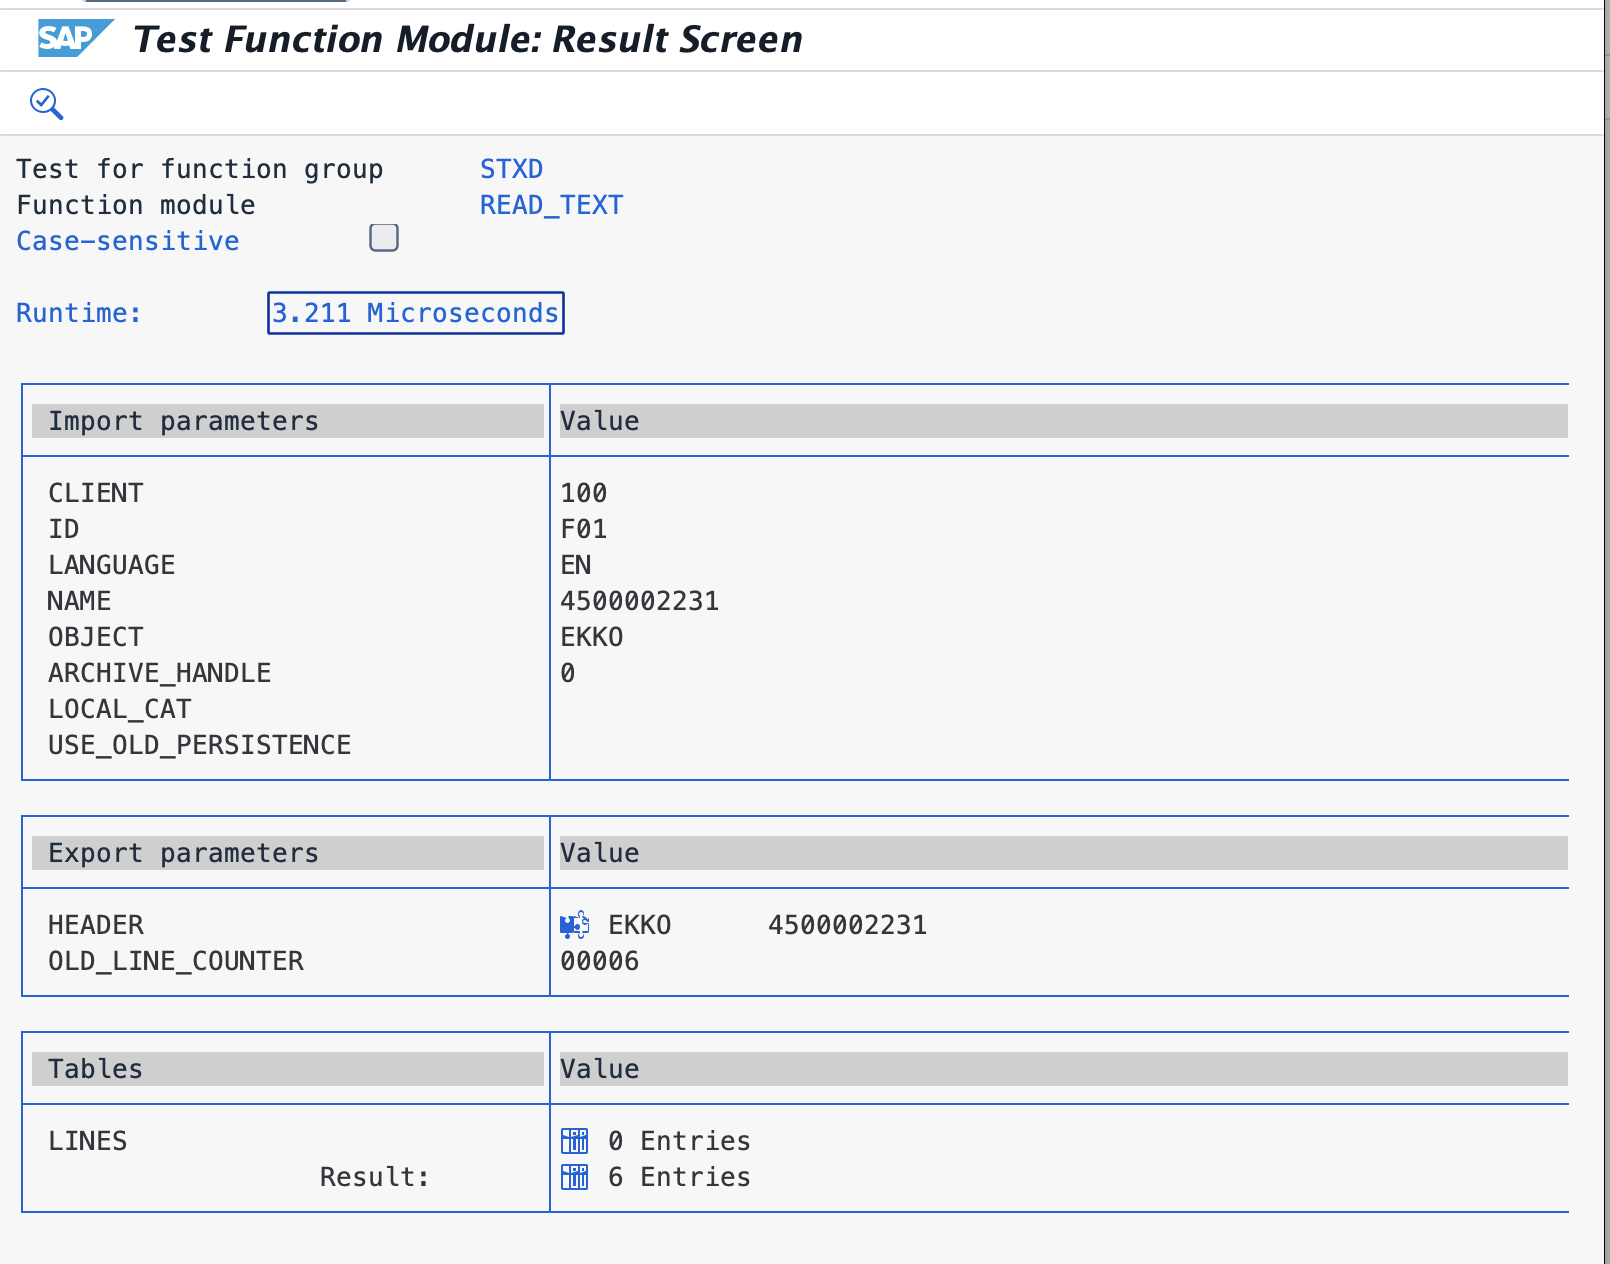Viewport: 1610px width, 1264px height.
Task: Open Result table icon with 6 Entries
Action: (x=575, y=1177)
